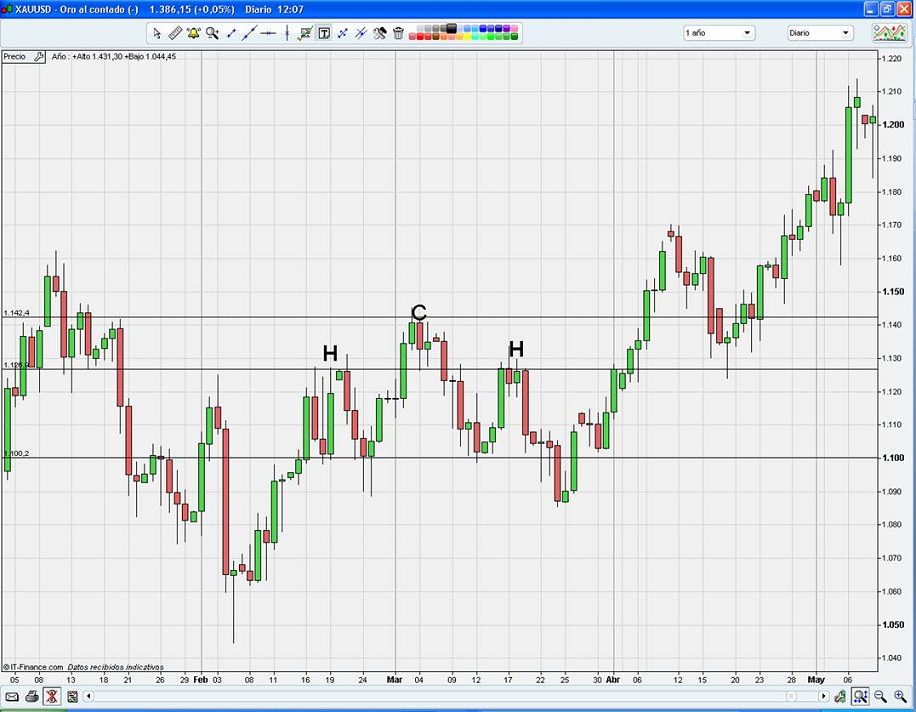Screen dimensions: 916x712
Task: Select the parallel channel lines tool
Action: pos(361,33)
